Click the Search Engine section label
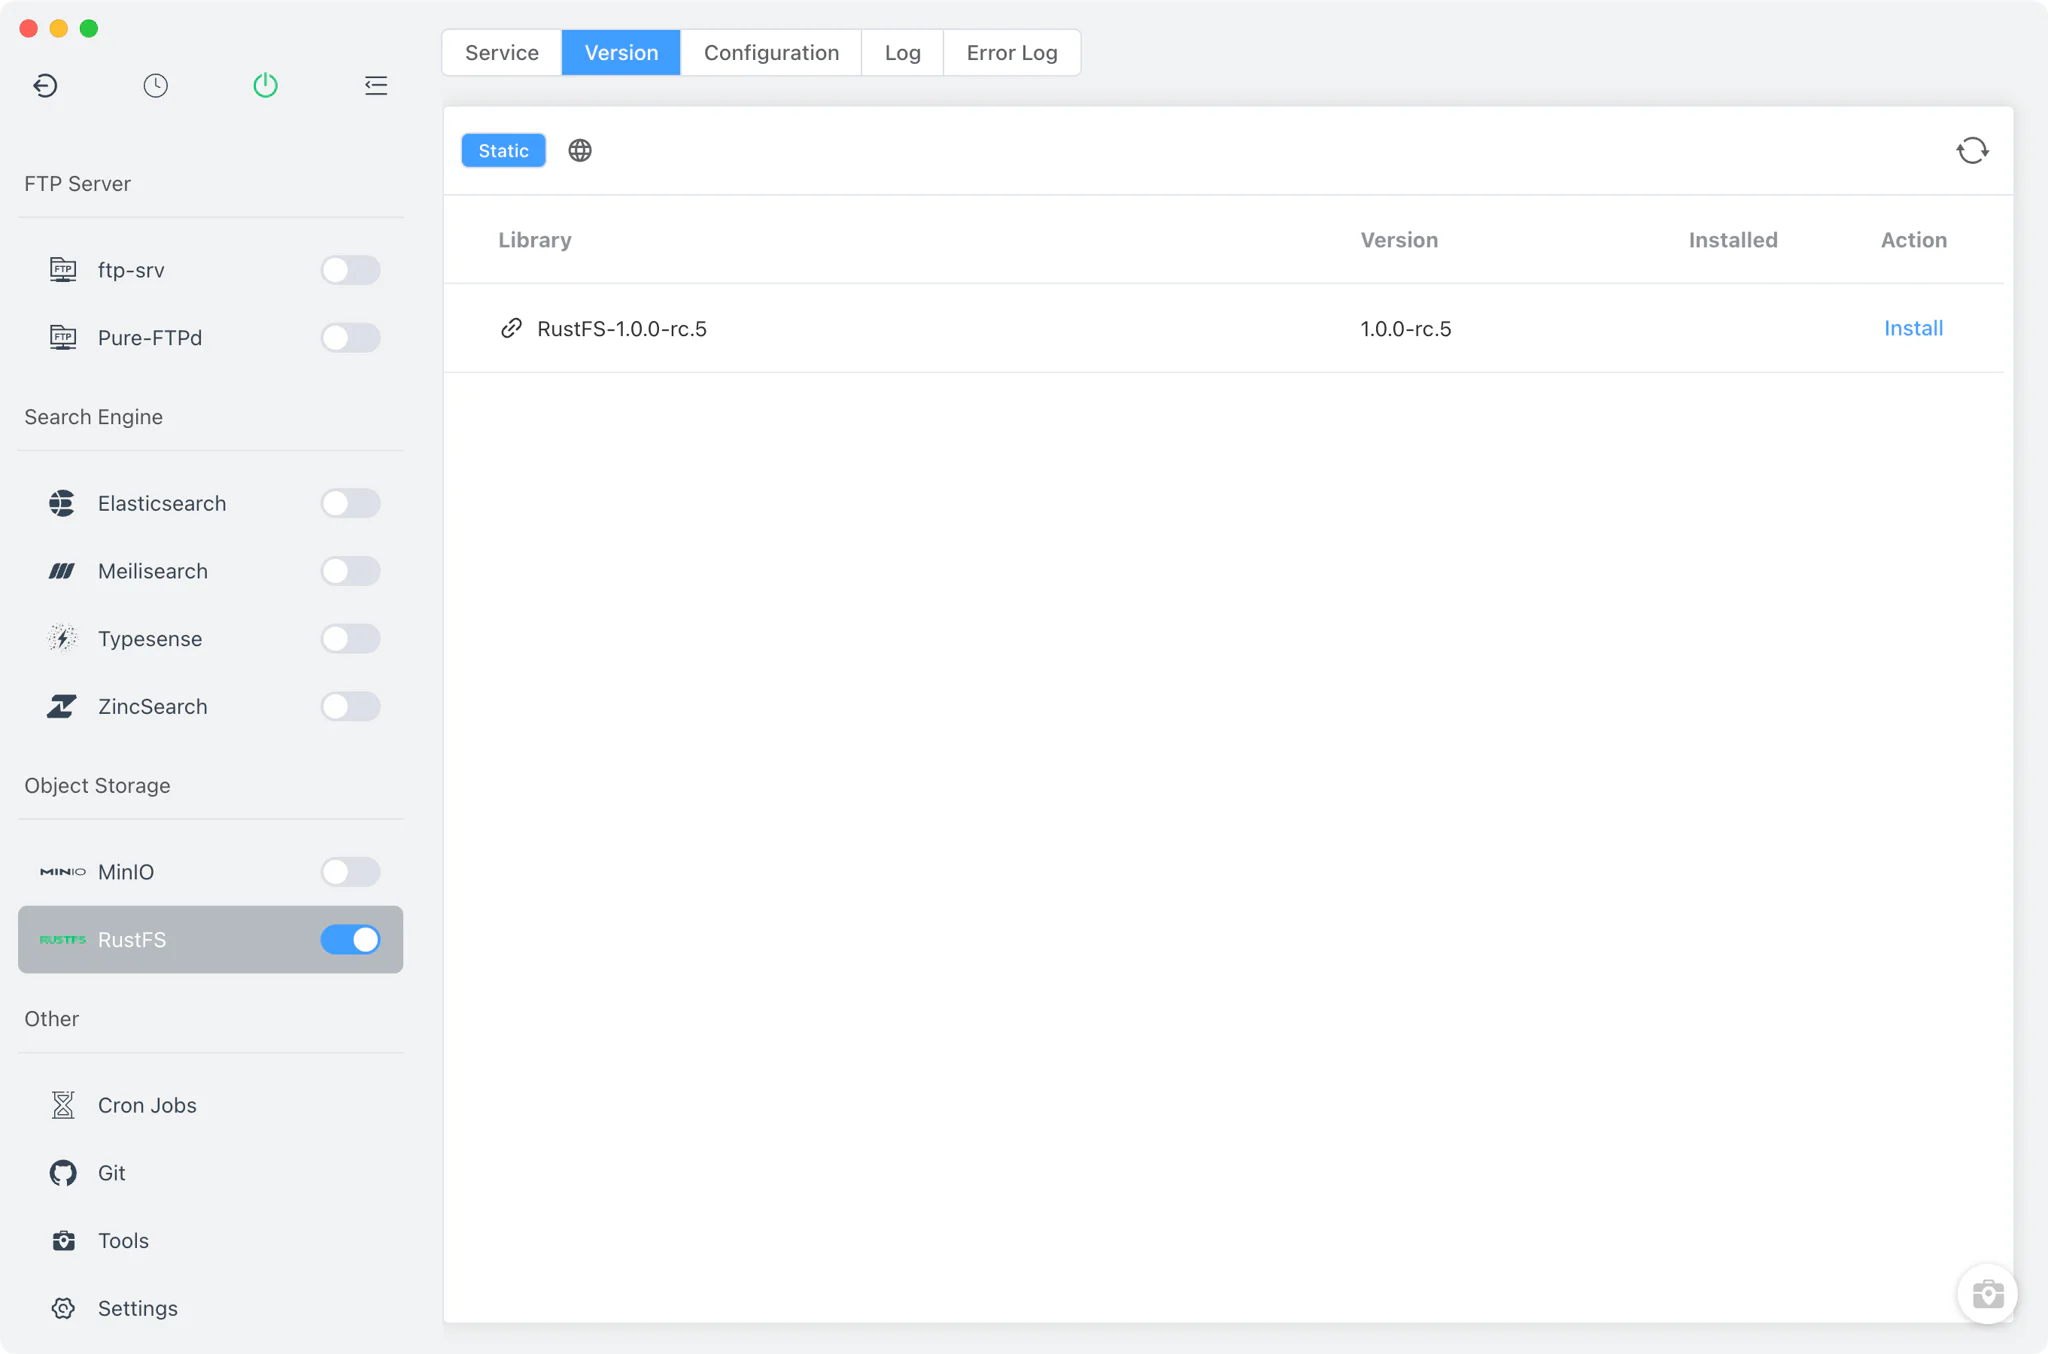The height and width of the screenshot is (1354, 2048). click(x=93, y=417)
